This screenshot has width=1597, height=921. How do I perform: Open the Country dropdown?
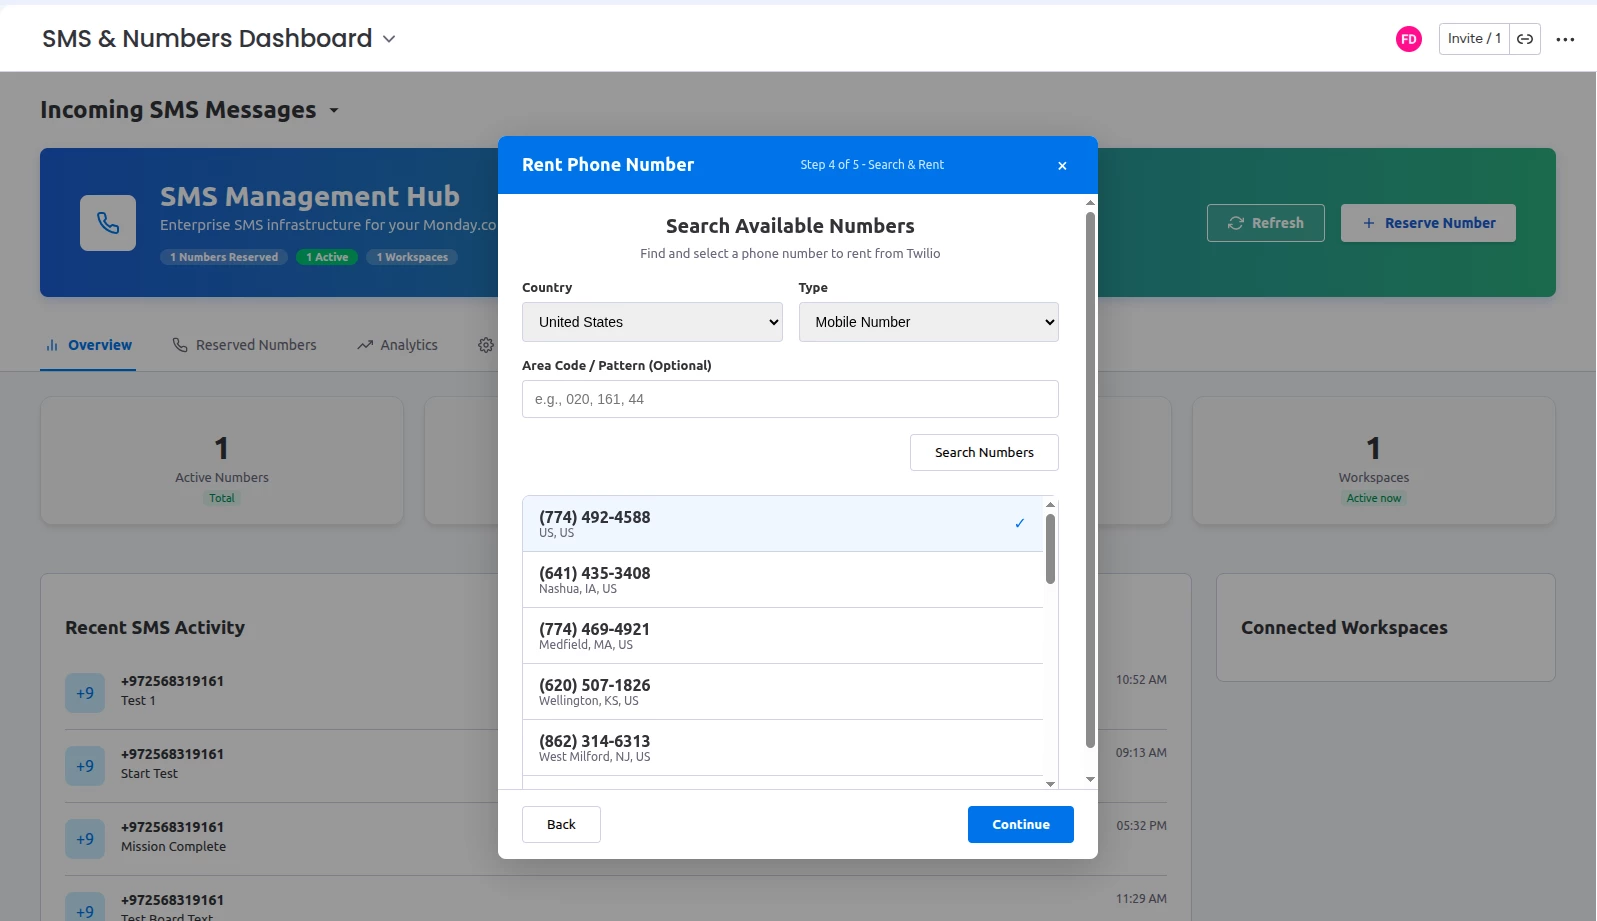tap(652, 322)
